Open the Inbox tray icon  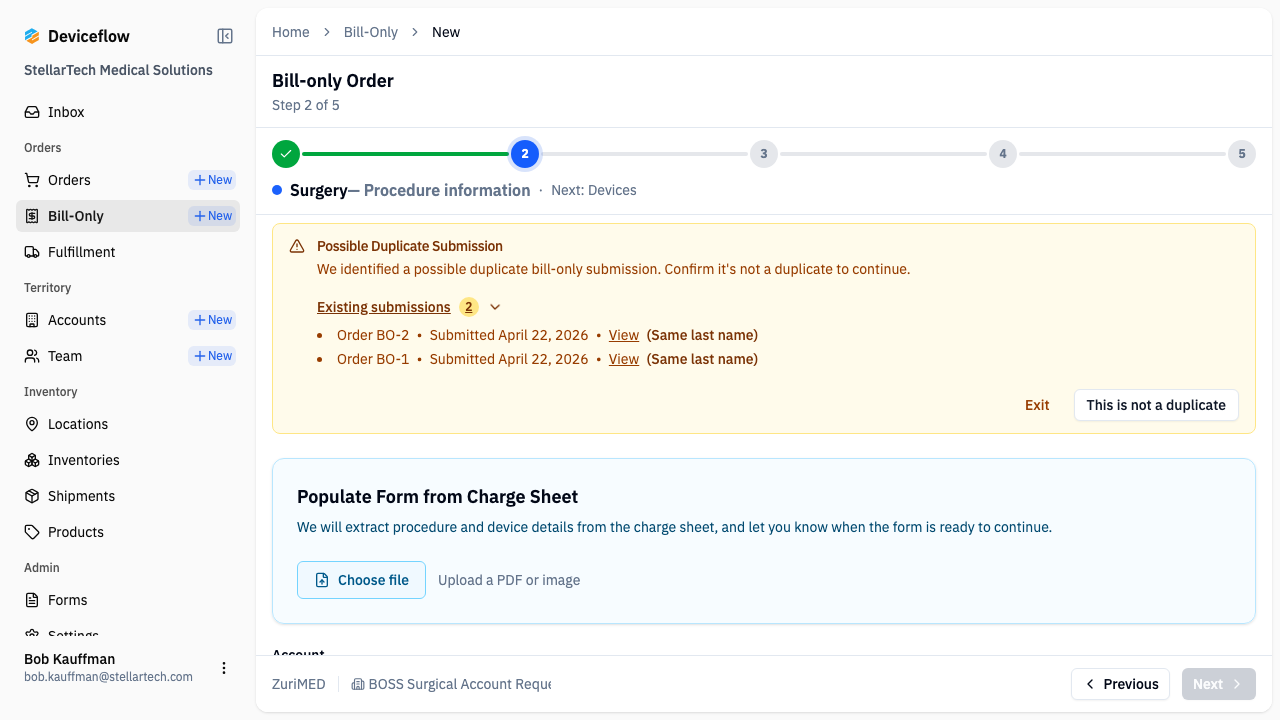[32, 112]
